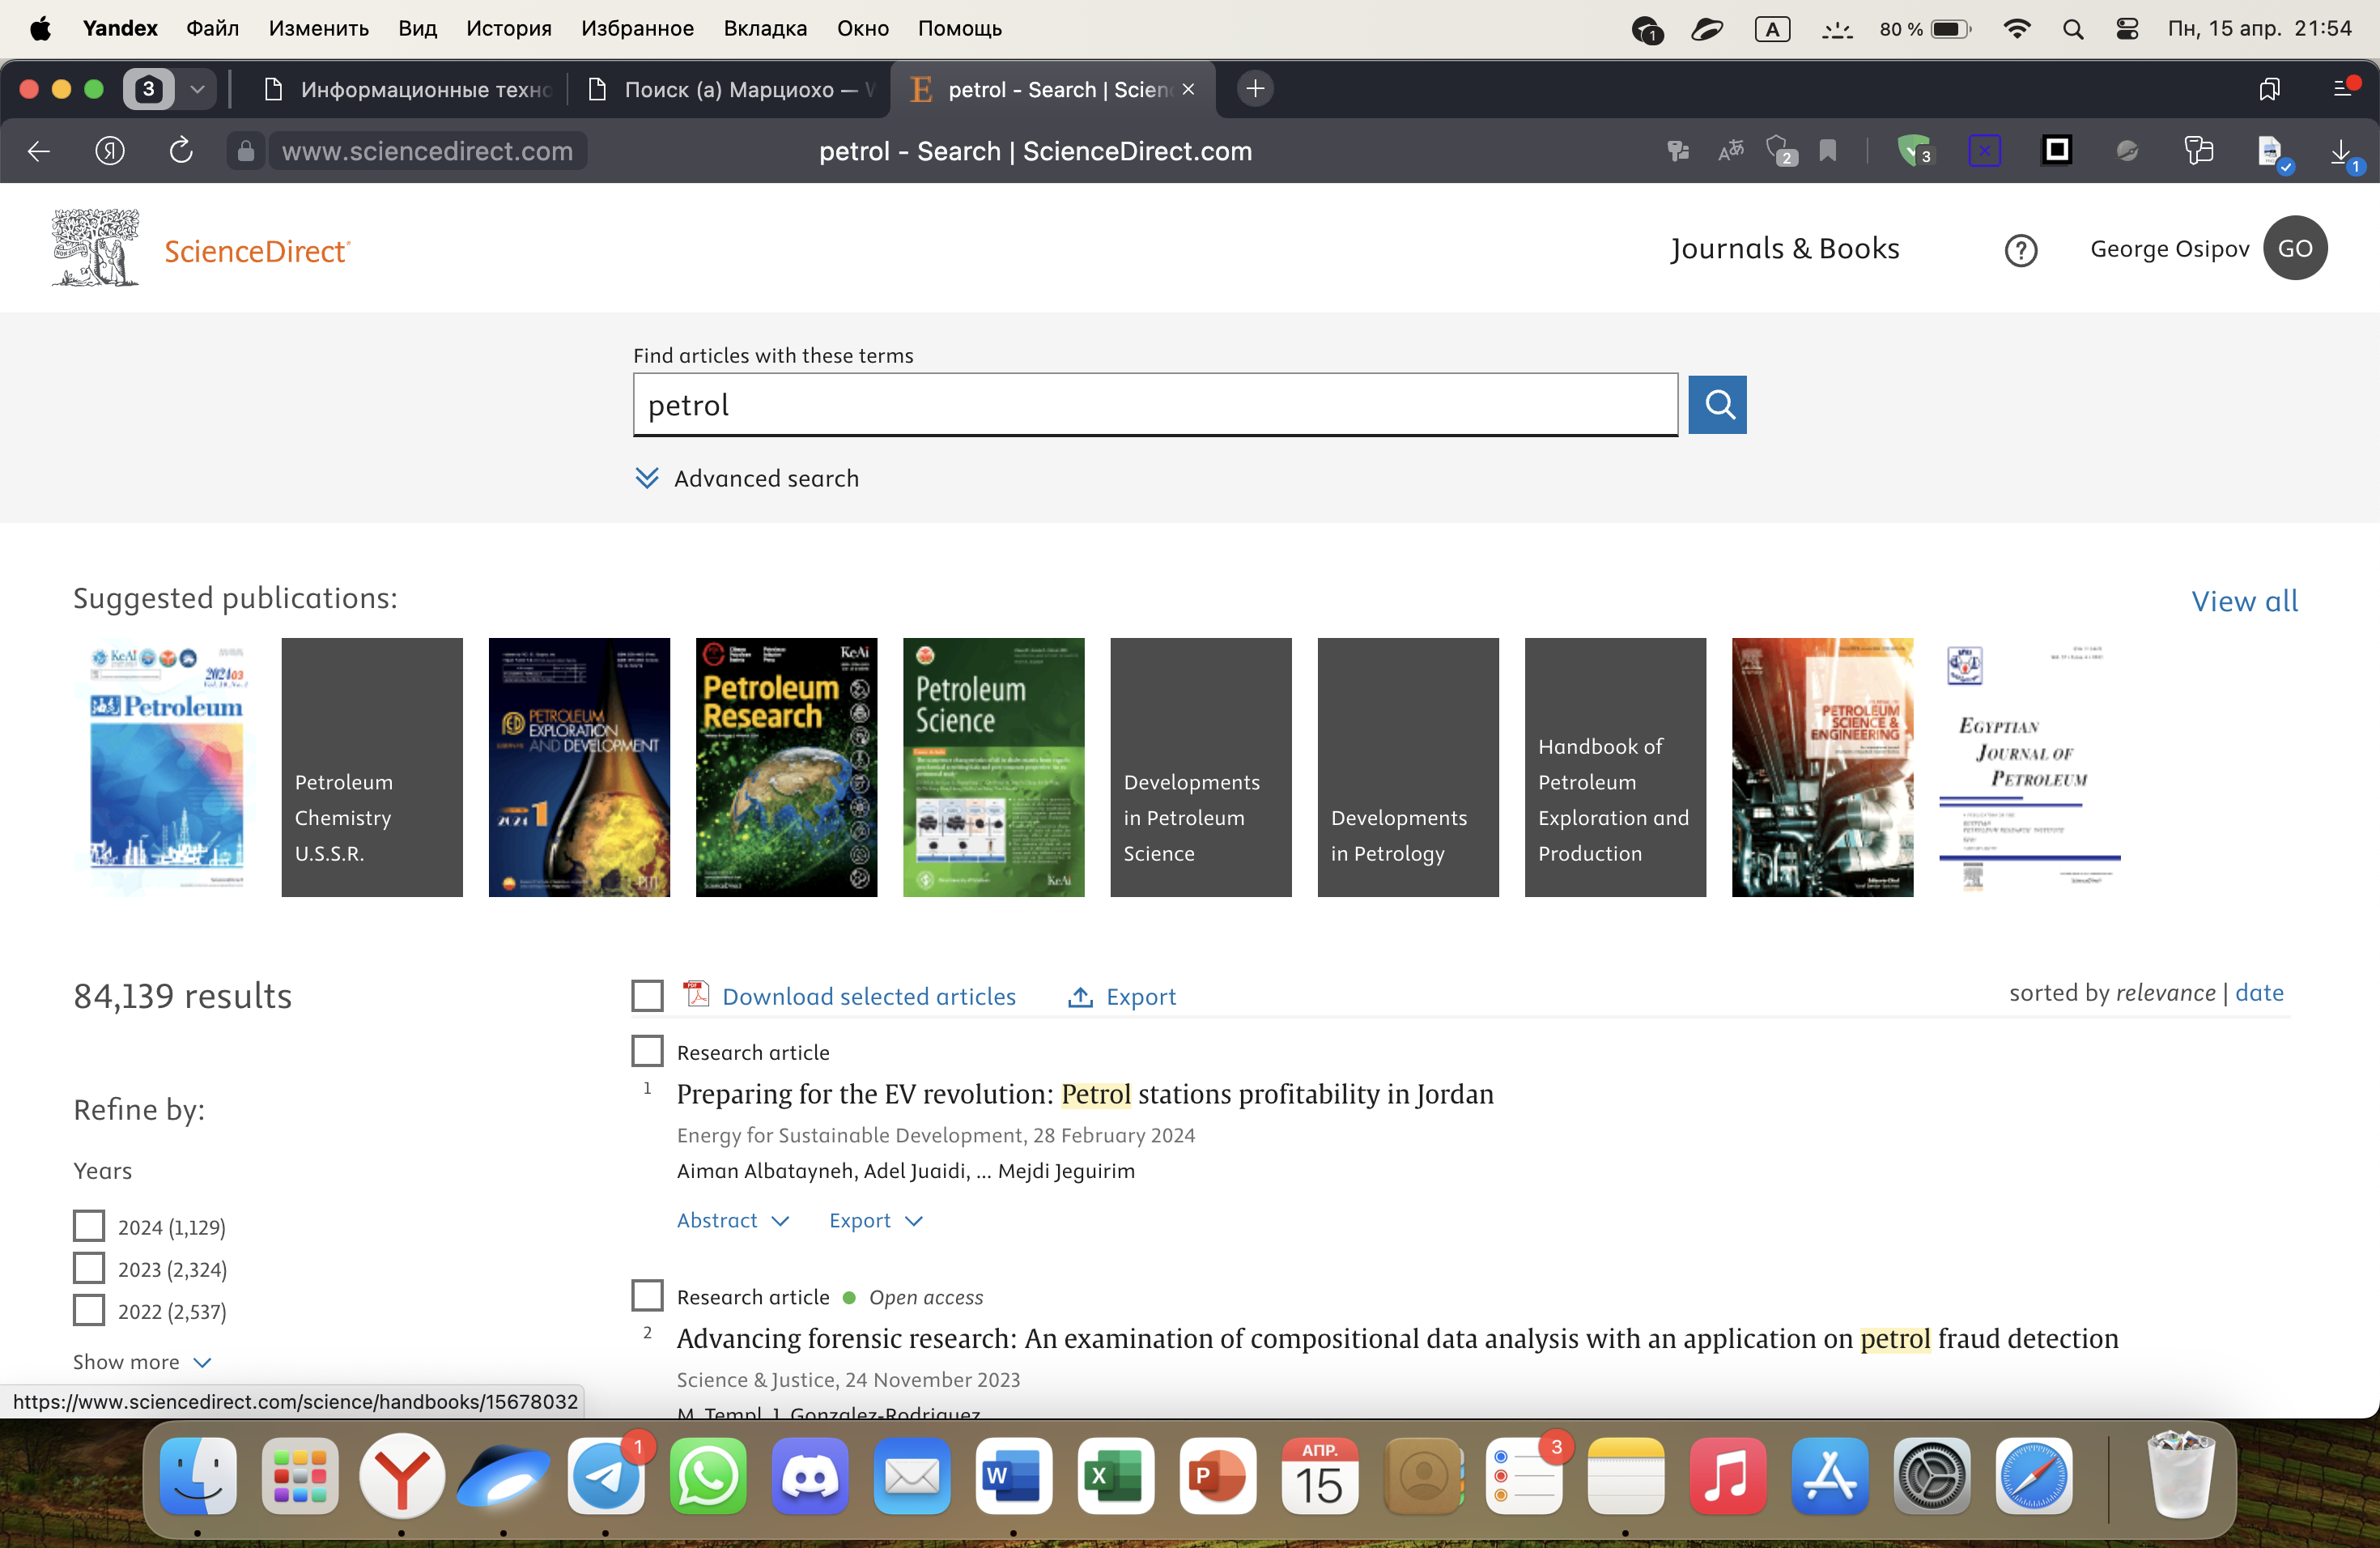This screenshot has height=1548, width=2380.
Task: Click the page translate icon
Action: [1730, 151]
